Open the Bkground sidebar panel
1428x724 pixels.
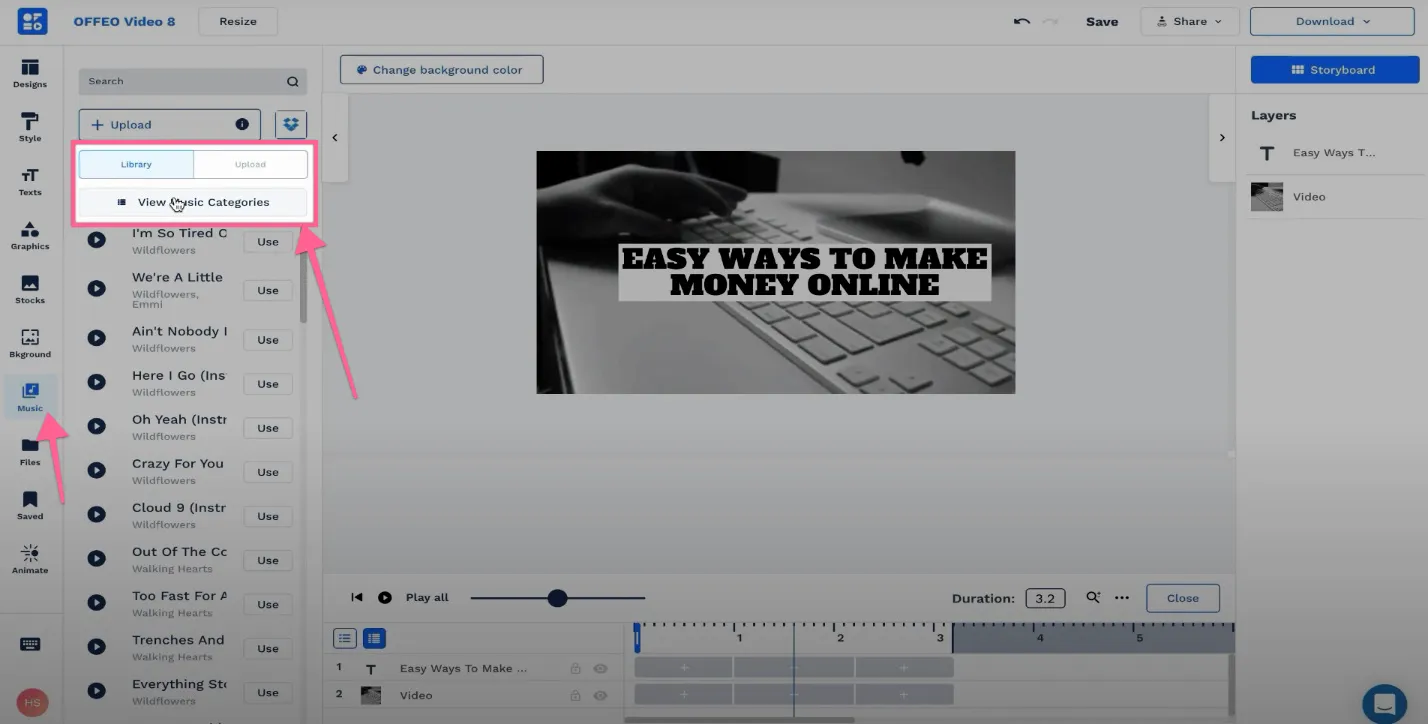click(30, 343)
